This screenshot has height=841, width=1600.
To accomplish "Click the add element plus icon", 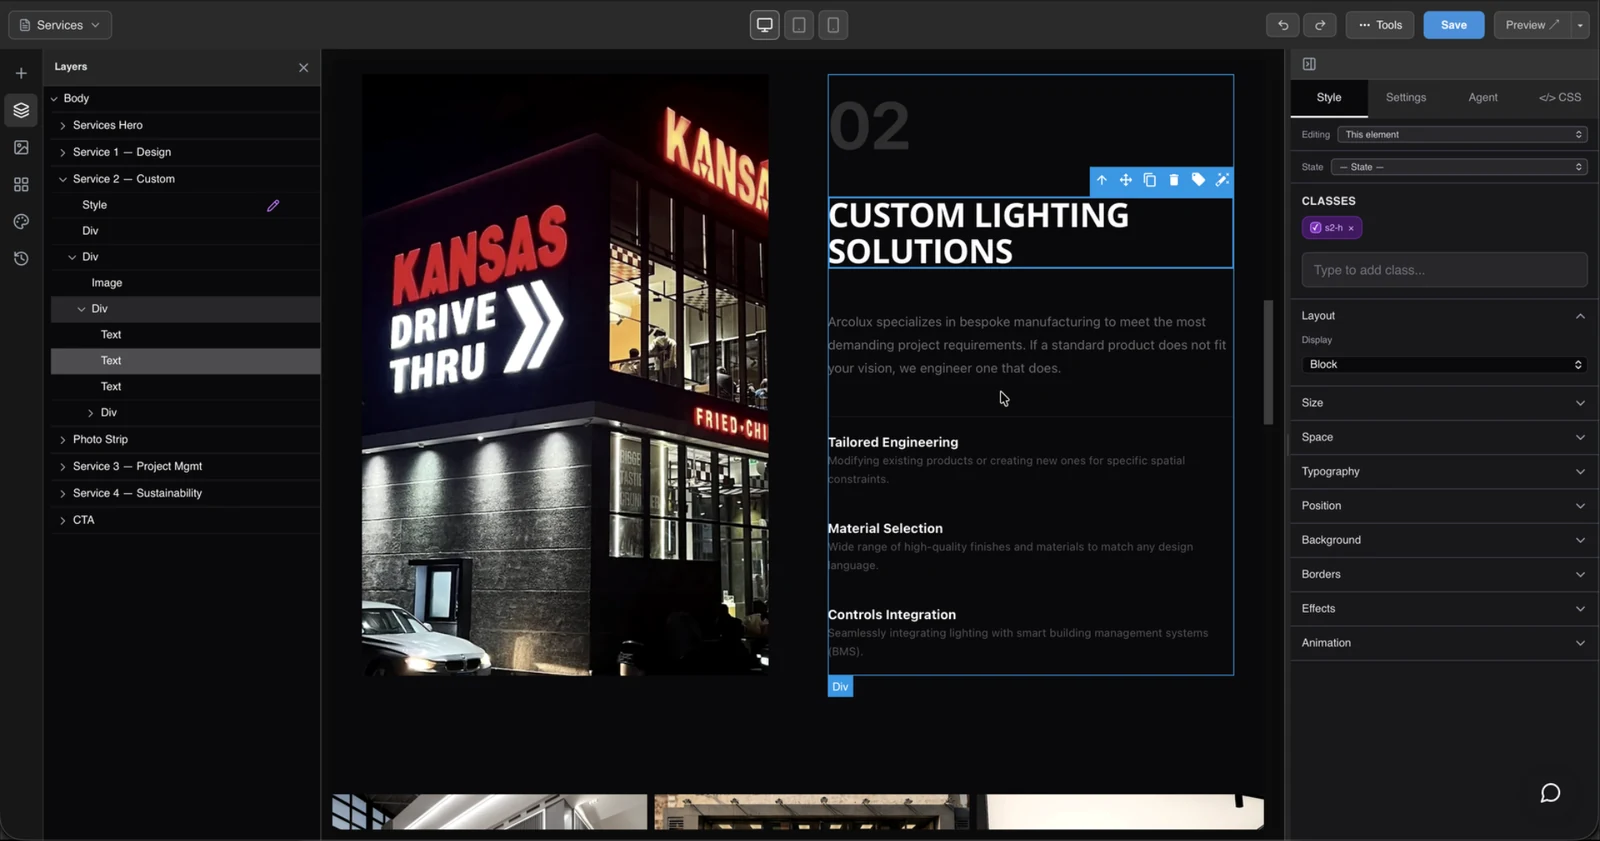I will click(x=21, y=73).
